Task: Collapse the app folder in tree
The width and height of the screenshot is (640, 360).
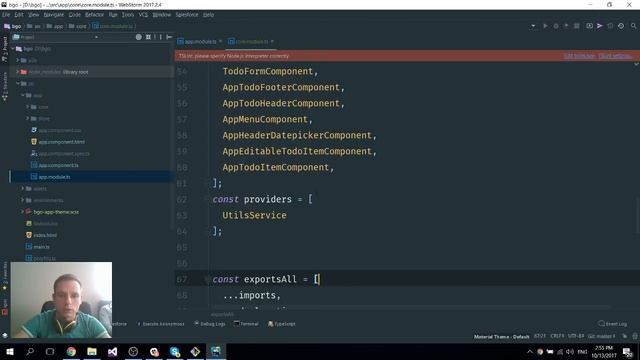Action: click(23, 95)
